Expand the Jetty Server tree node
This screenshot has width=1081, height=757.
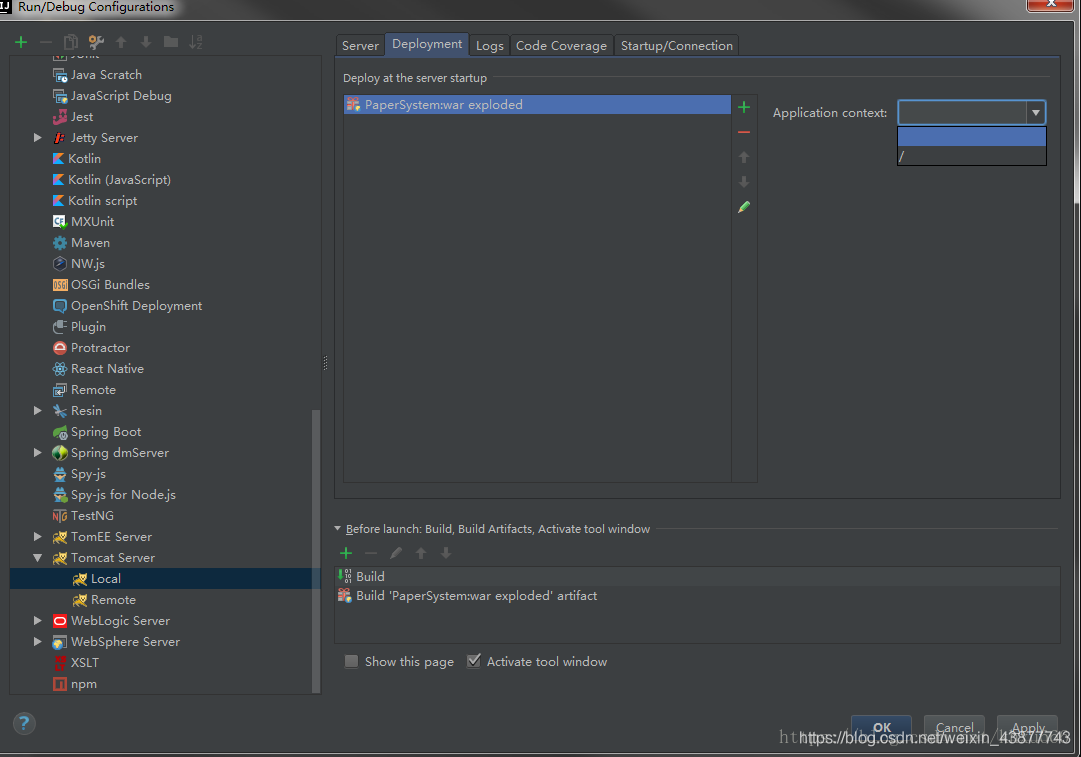pyautogui.click(x=38, y=138)
